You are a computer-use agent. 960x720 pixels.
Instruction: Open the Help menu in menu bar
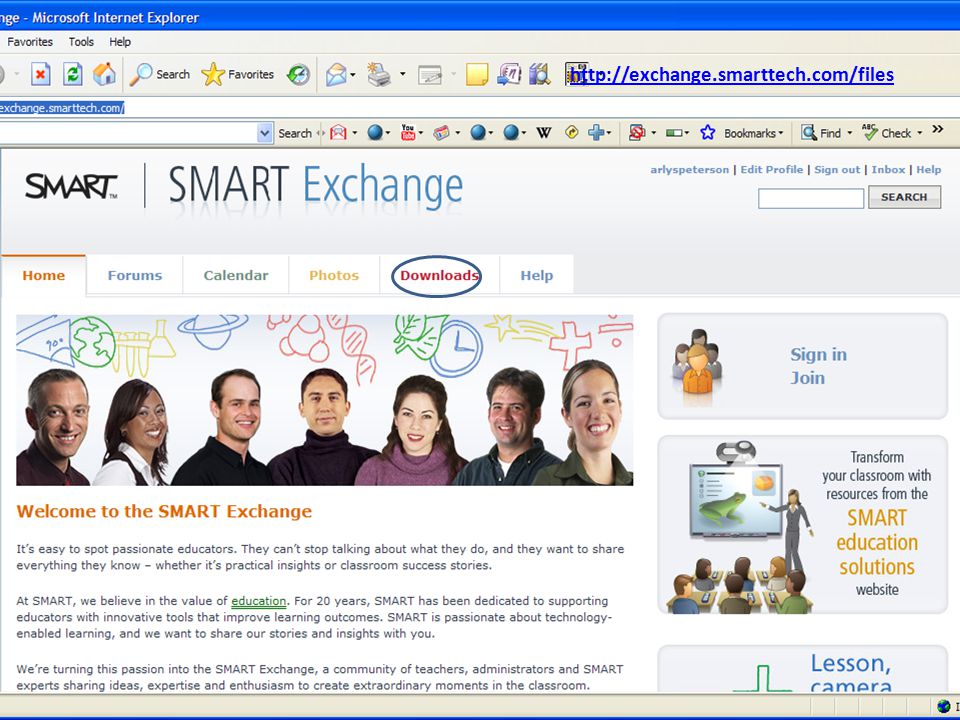[120, 42]
